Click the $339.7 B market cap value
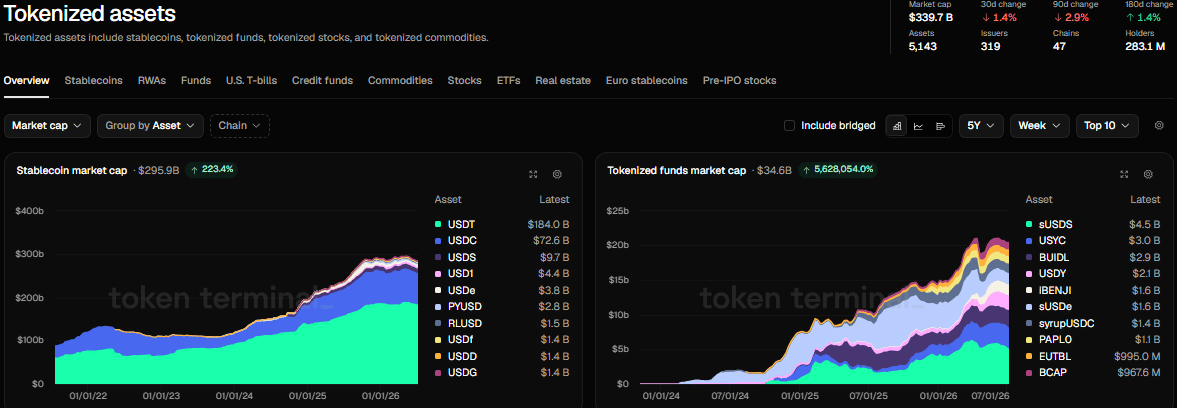The height and width of the screenshot is (408, 1177). [x=931, y=18]
